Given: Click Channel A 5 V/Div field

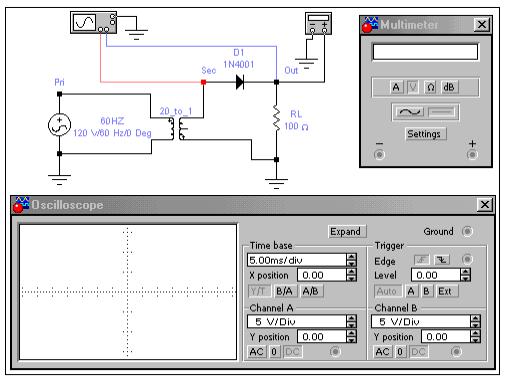Looking at the screenshot, I should tap(297, 322).
